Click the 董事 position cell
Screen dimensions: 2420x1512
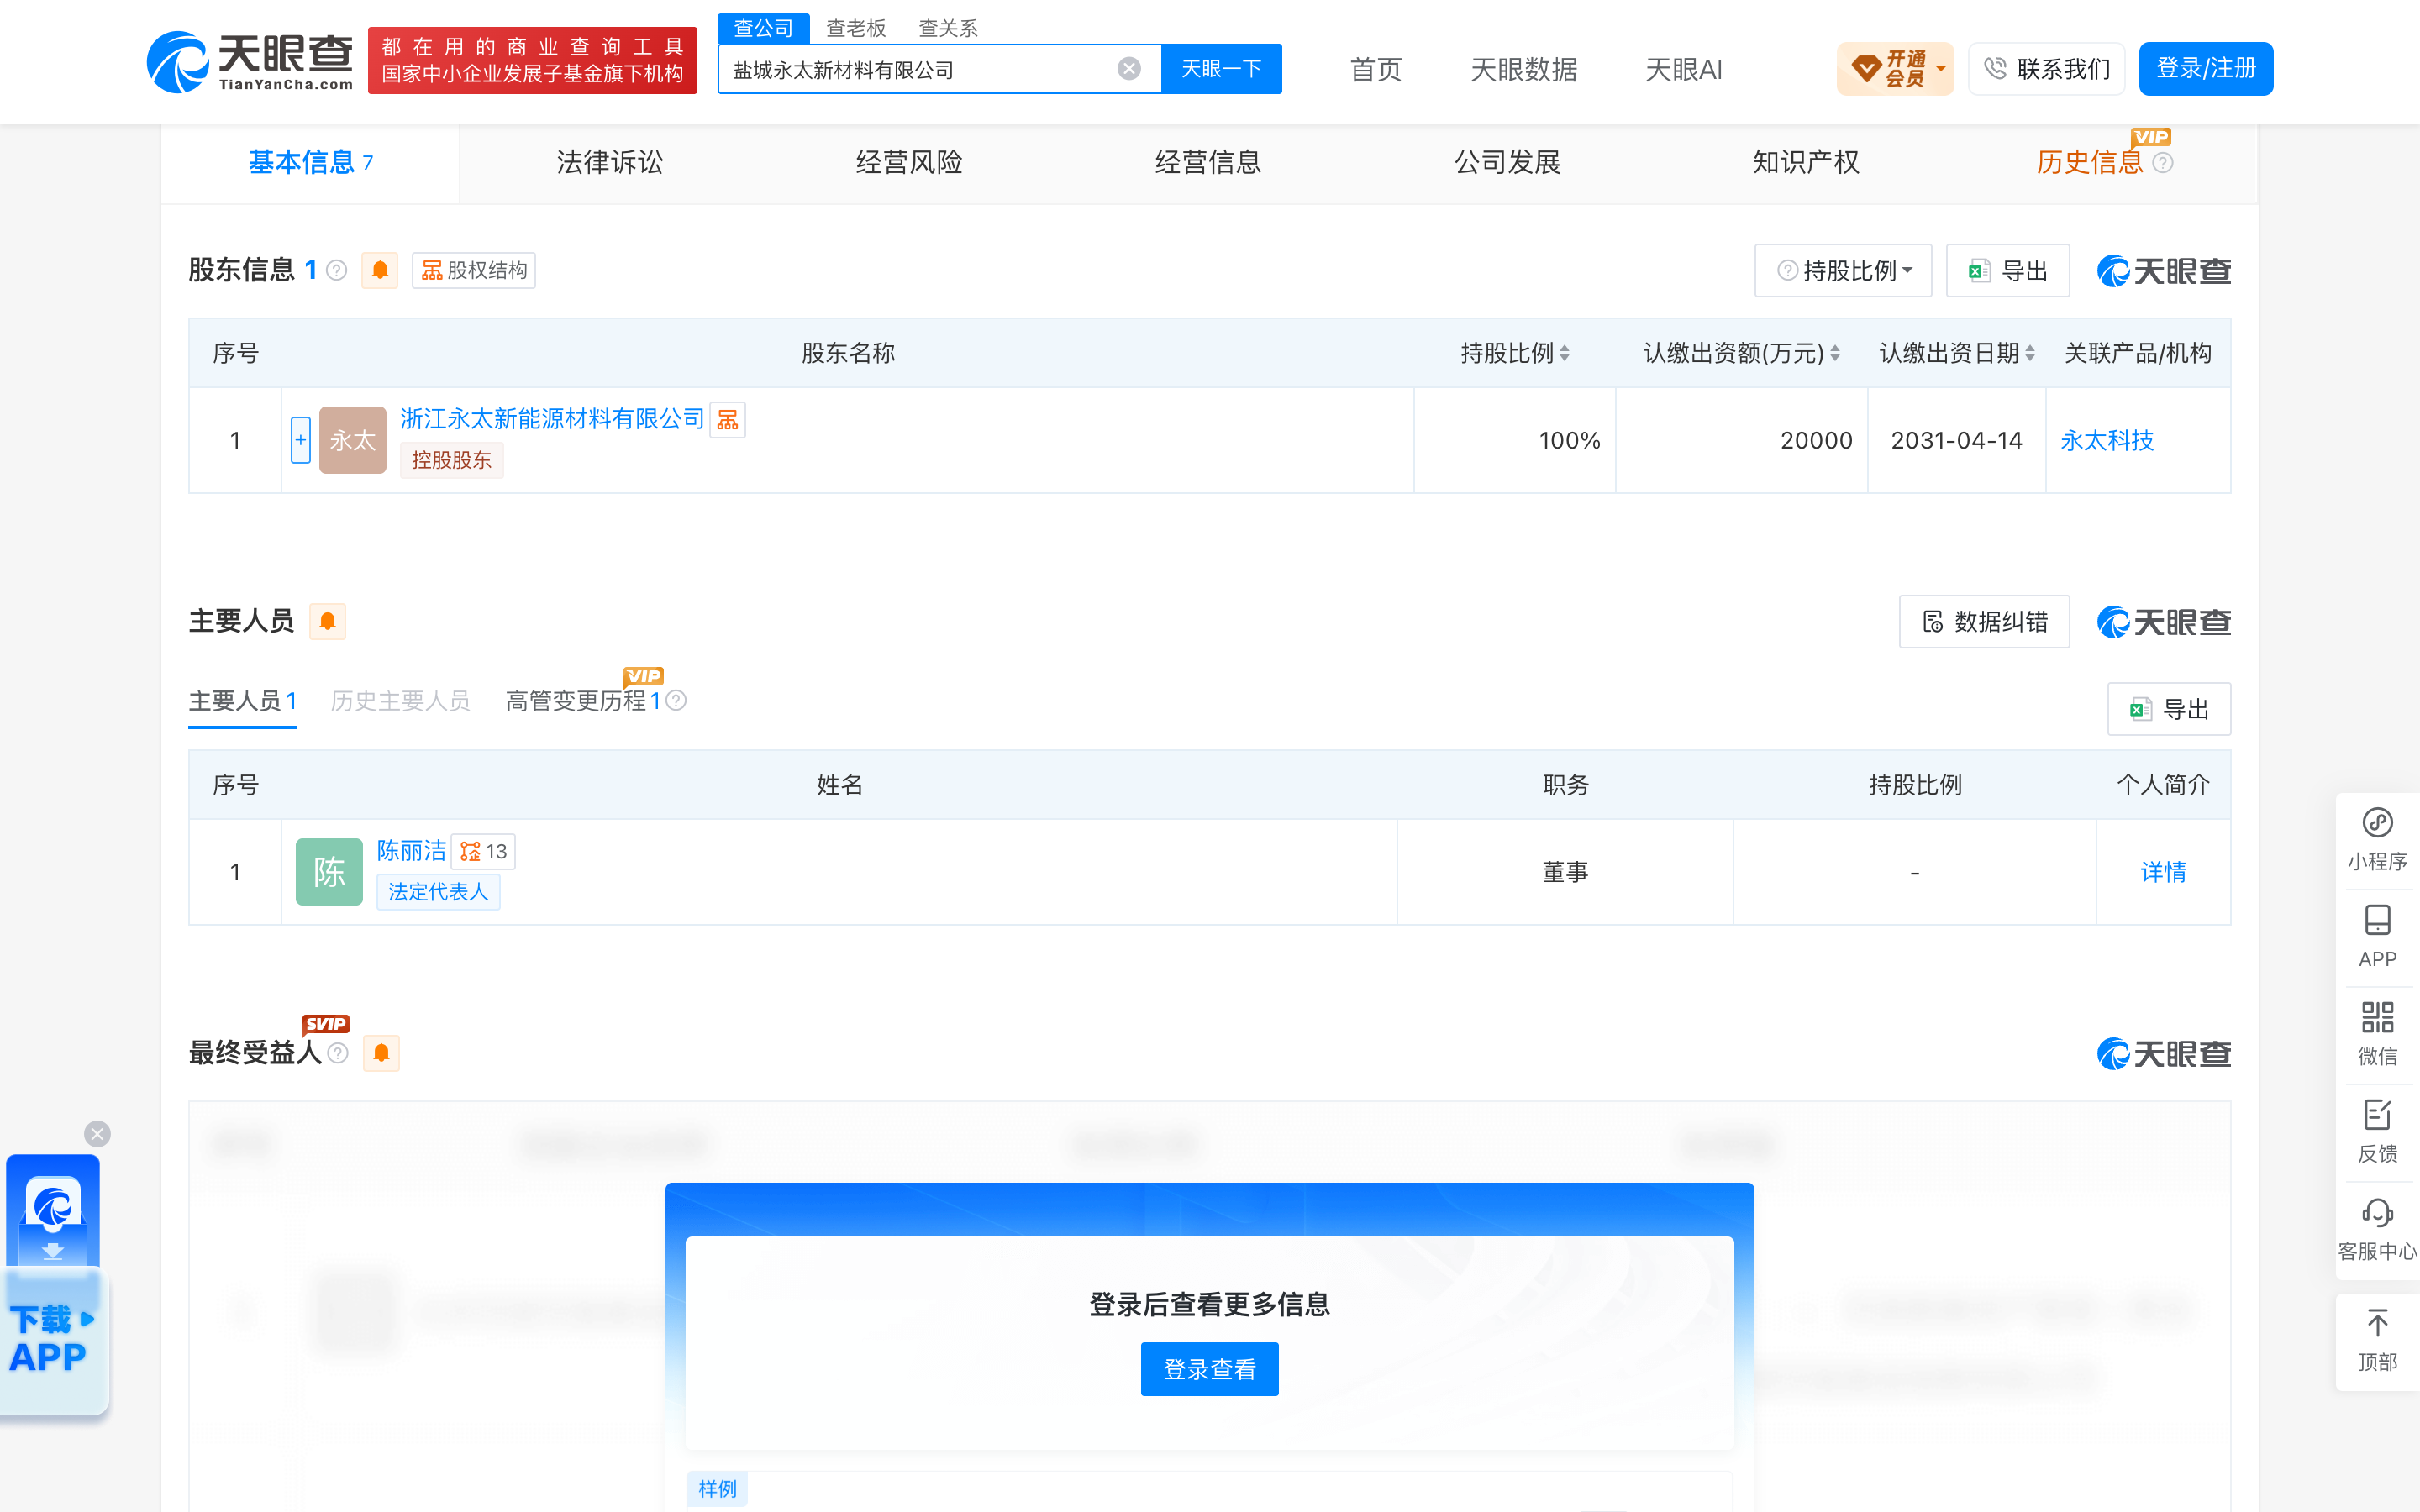(x=1565, y=872)
